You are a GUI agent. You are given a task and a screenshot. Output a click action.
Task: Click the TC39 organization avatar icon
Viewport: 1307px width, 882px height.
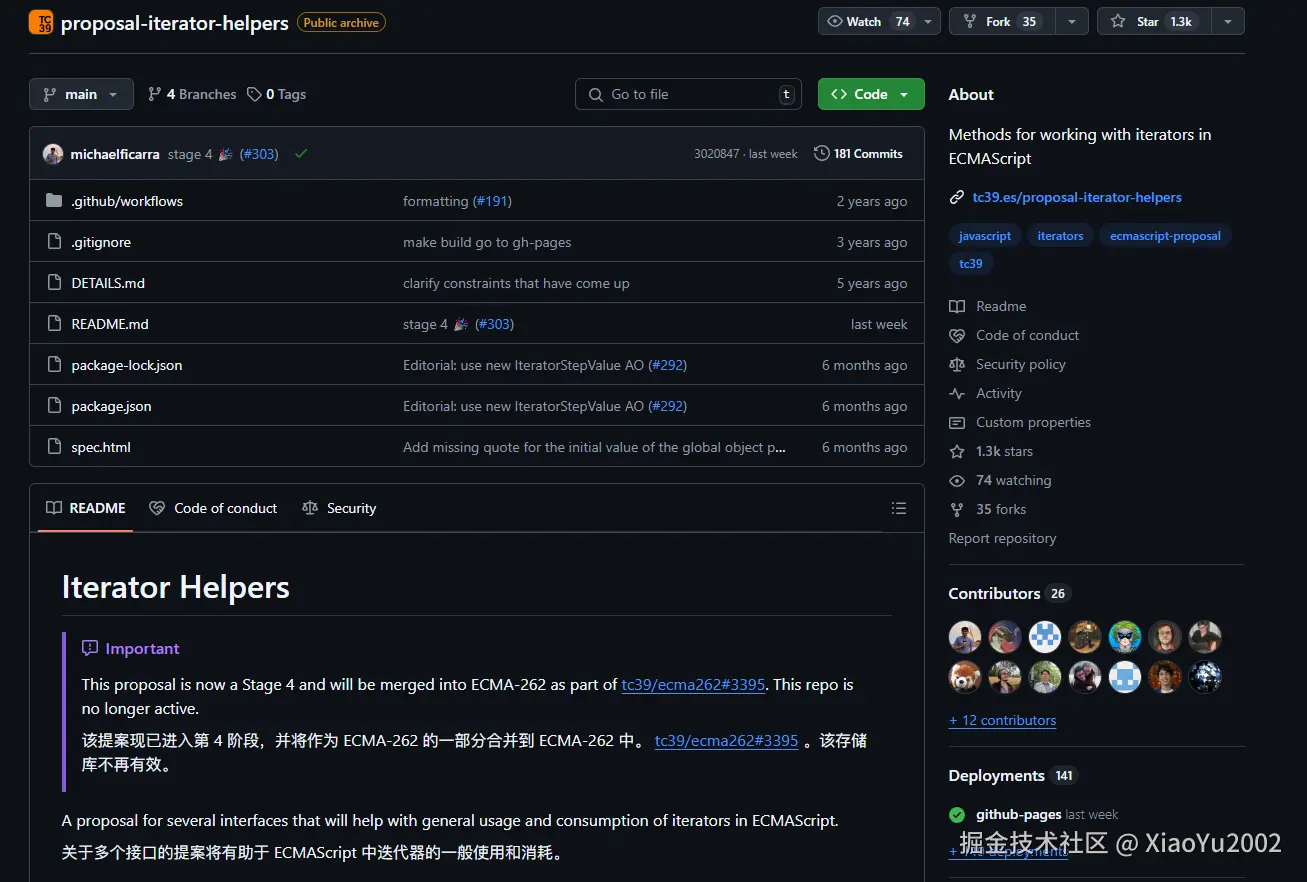pyautogui.click(x=41, y=22)
